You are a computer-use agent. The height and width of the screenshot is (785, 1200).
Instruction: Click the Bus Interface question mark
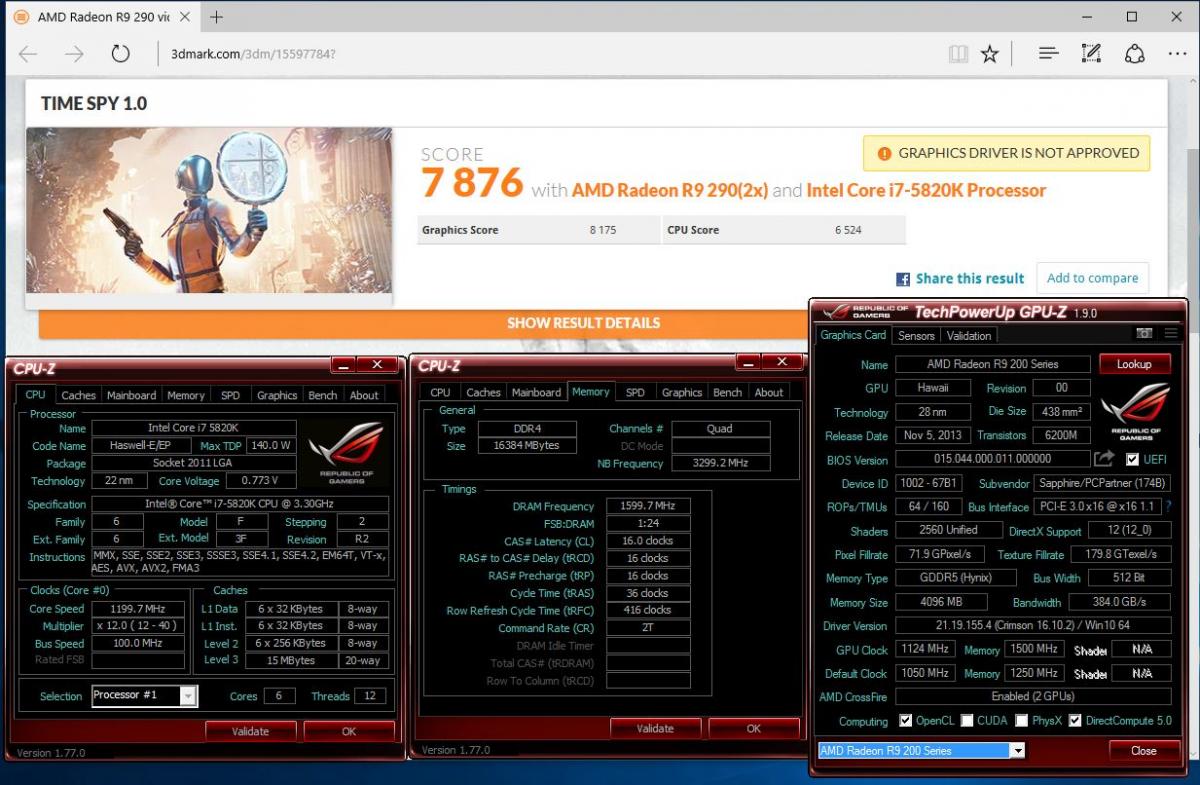point(1168,506)
